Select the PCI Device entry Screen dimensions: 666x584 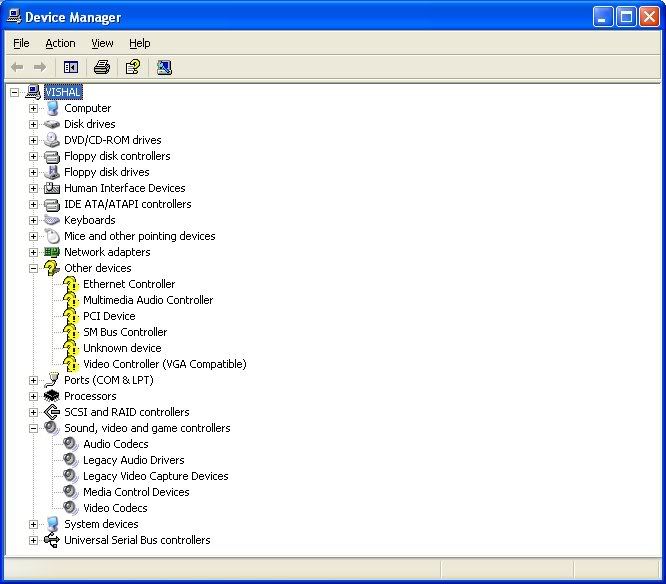[x=109, y=316]
